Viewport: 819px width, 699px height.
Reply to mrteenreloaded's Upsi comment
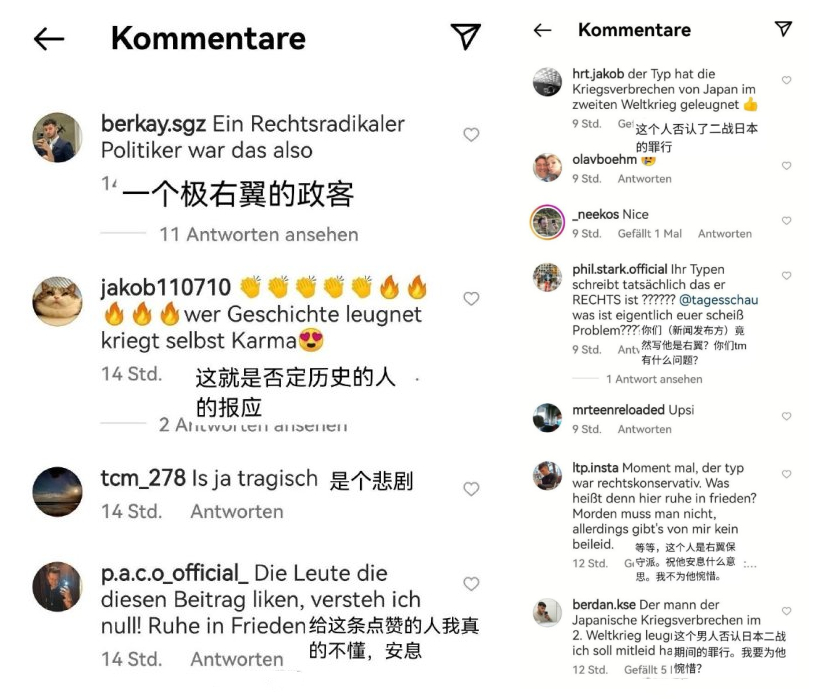(645, 429)
